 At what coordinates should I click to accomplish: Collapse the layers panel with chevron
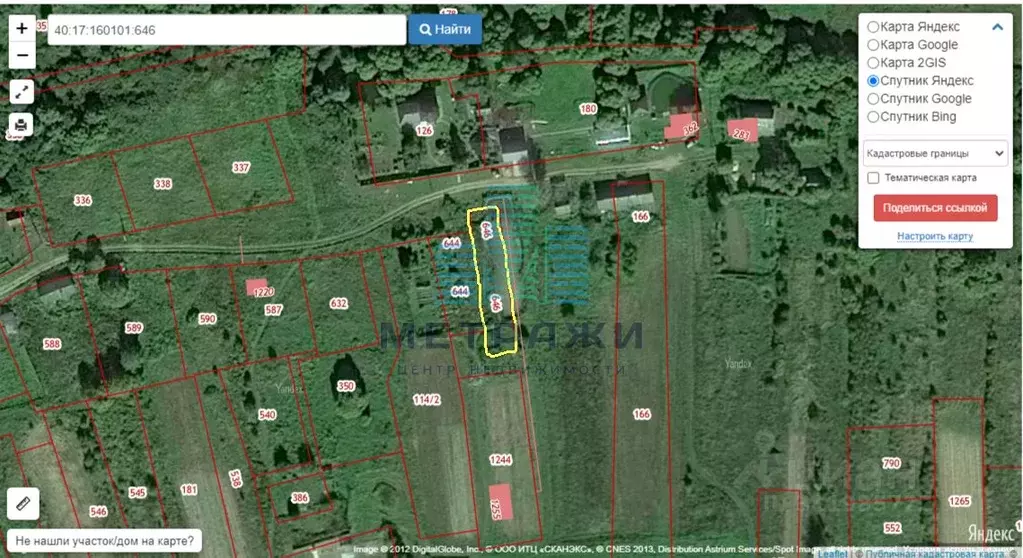(997, 27)
